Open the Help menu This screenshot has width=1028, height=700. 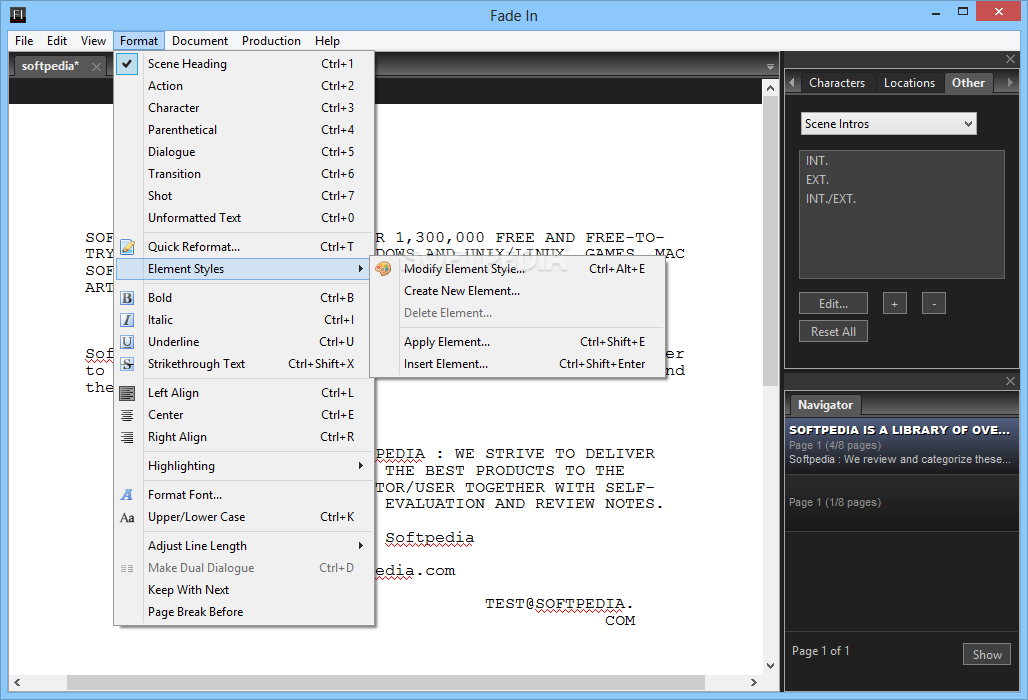coord(327,41)
